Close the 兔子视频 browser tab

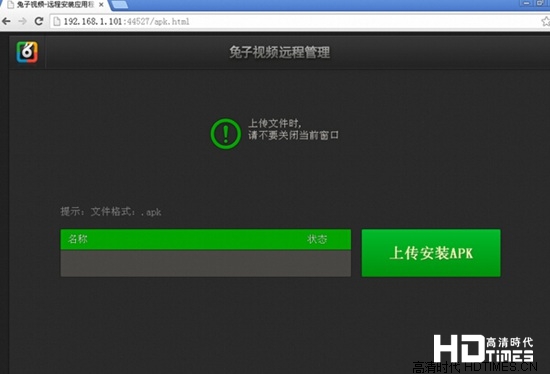pos(101,5)
